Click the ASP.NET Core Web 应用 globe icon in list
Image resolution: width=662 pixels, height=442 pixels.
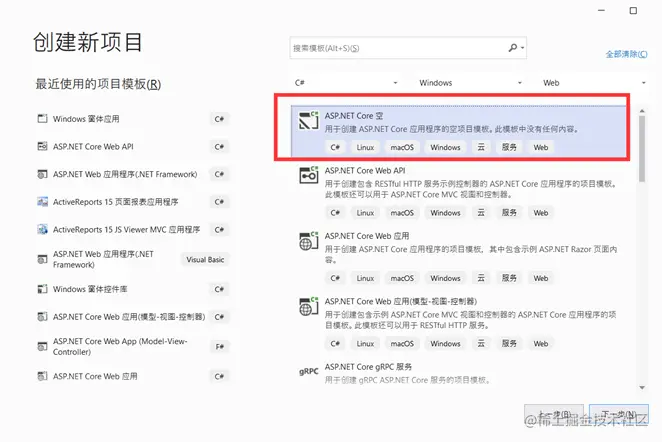point(309,241)
